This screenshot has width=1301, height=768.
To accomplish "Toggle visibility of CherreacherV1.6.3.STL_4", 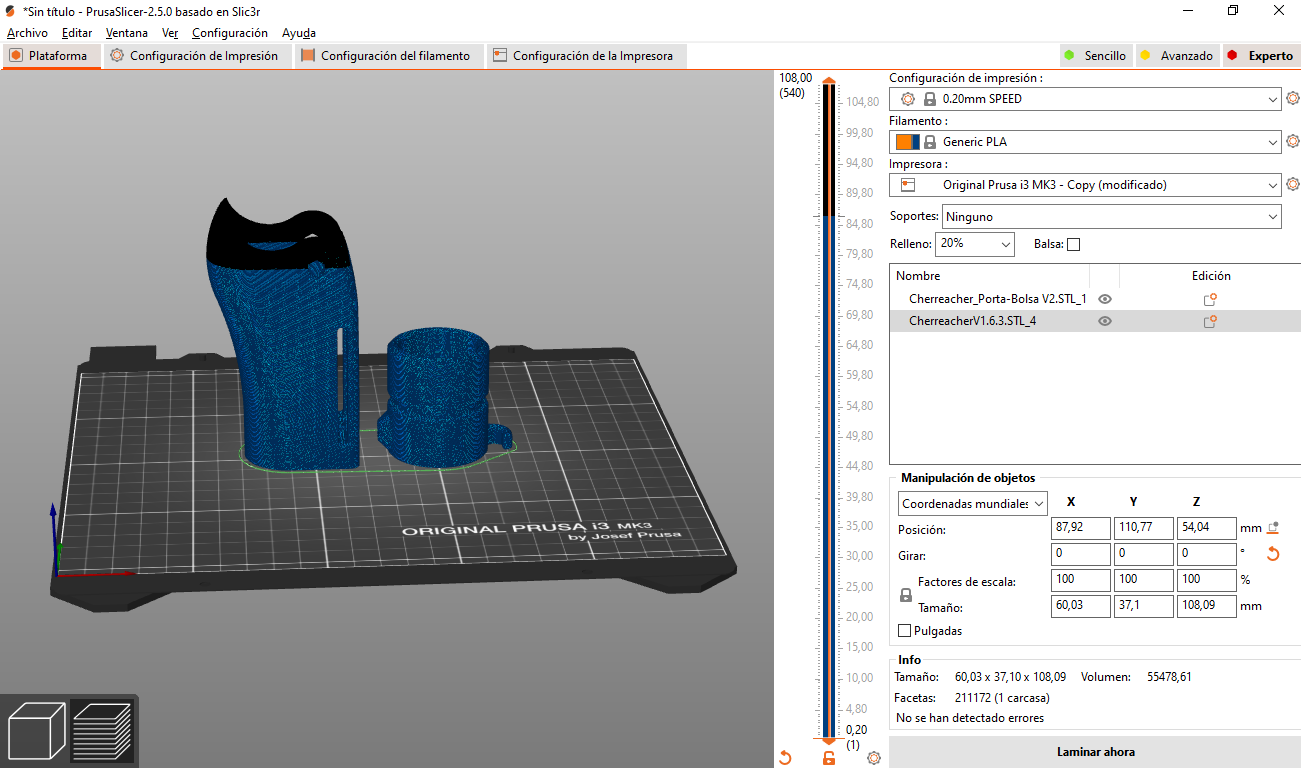I will coord(1105,321).
